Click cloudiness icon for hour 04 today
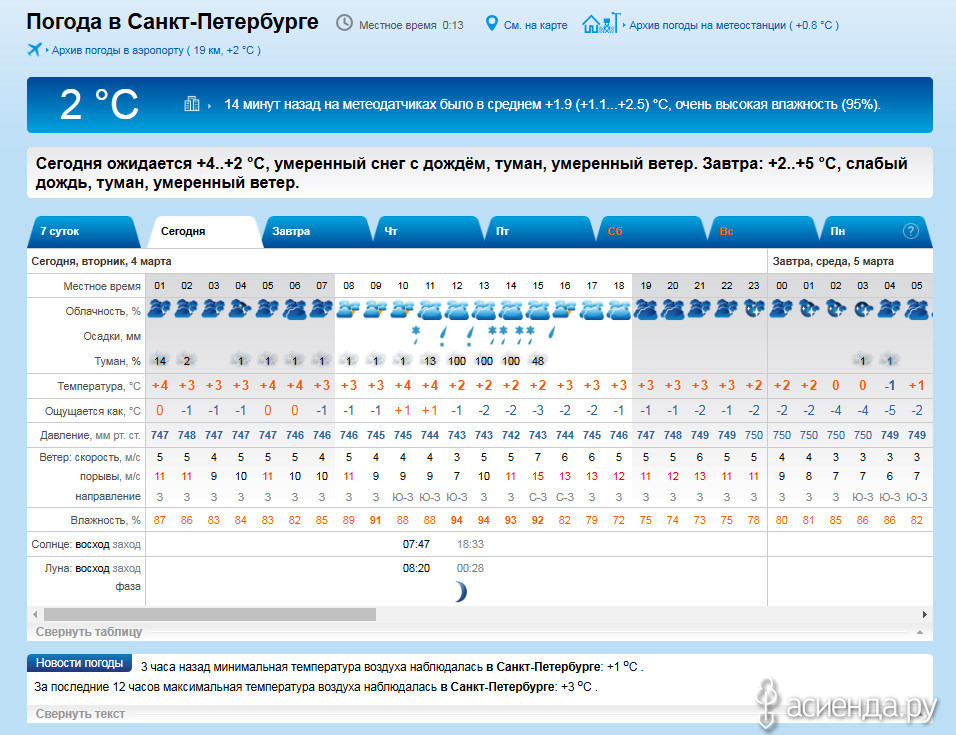This screenshot has height=735, width=956. coord(240,310)
